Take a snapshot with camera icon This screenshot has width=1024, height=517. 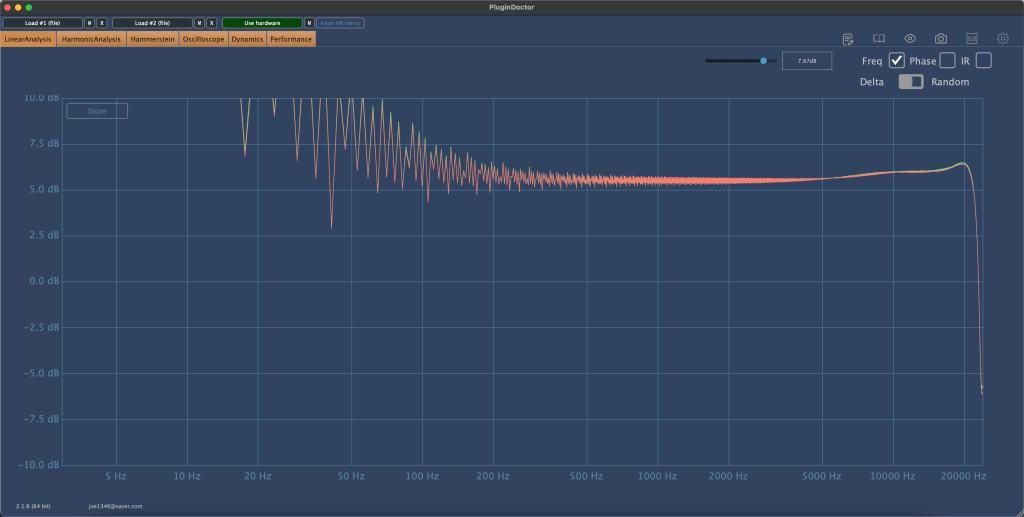941,39
